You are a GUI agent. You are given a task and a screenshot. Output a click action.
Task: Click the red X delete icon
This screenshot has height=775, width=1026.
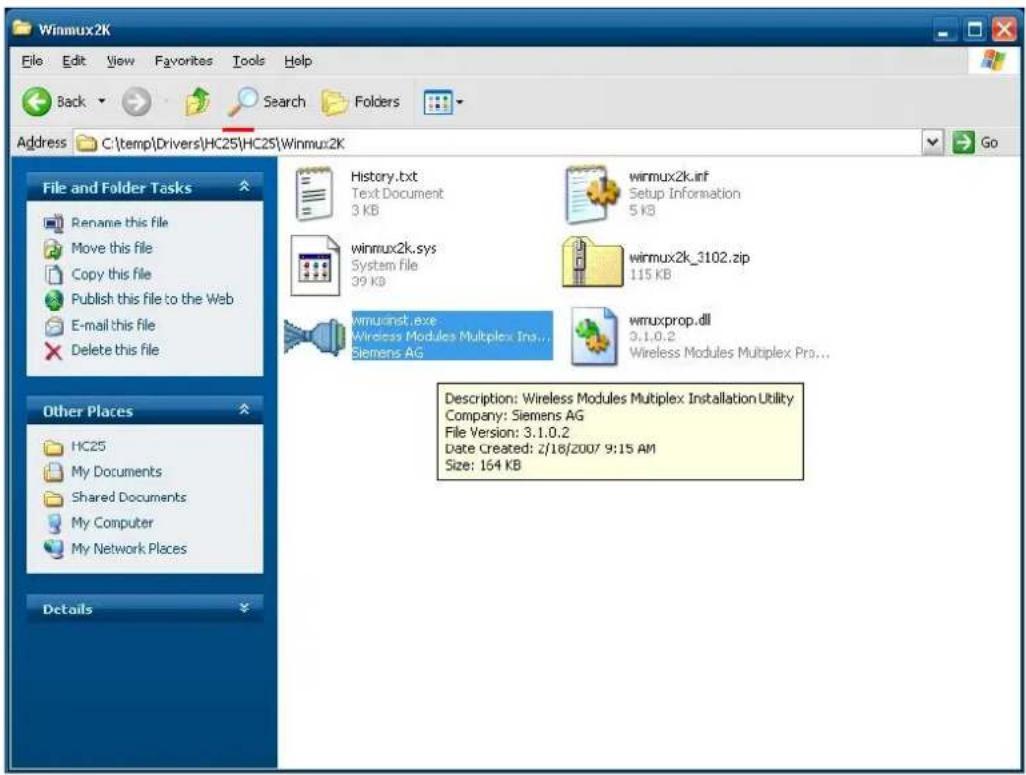click(x=53, y=351)
